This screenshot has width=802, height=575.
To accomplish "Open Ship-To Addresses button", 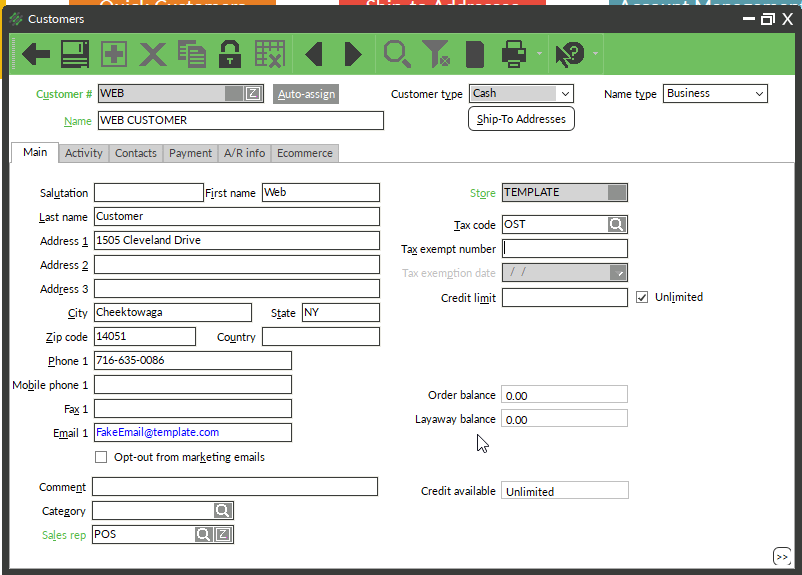I will pyautogui.click(x=521, y=119).
